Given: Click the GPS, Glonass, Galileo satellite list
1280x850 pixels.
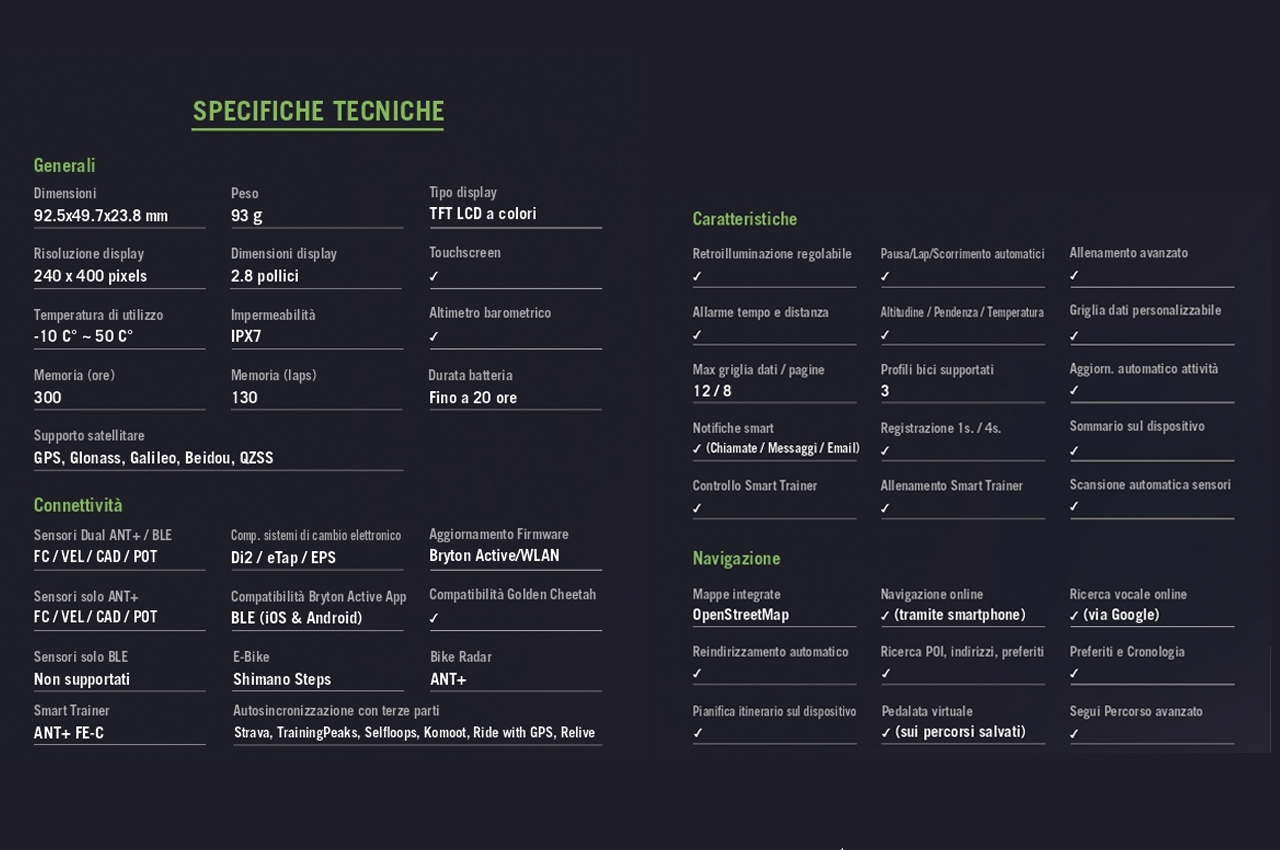Looking at the screenshot, I should [x=153, y=458].
